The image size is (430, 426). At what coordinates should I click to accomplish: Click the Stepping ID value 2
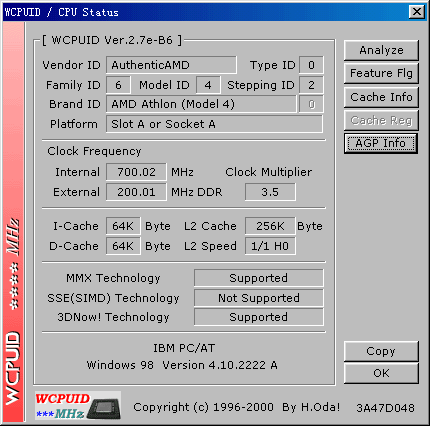click(x=311, y=85)
